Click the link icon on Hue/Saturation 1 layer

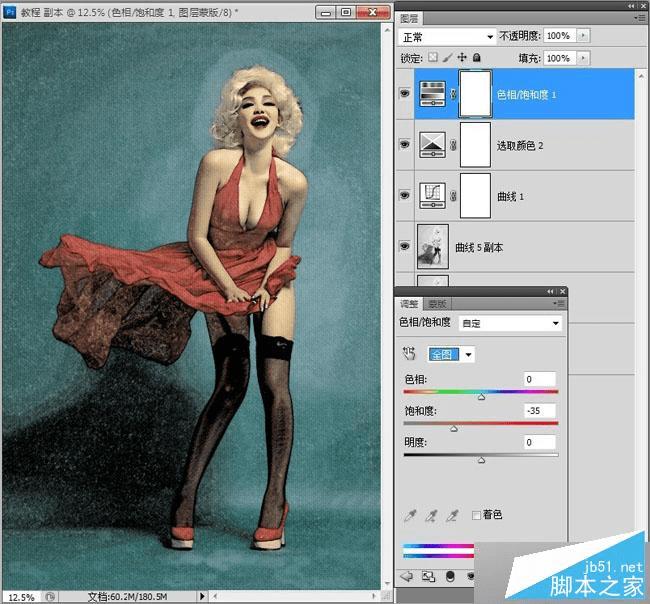[x=453, y=94]
